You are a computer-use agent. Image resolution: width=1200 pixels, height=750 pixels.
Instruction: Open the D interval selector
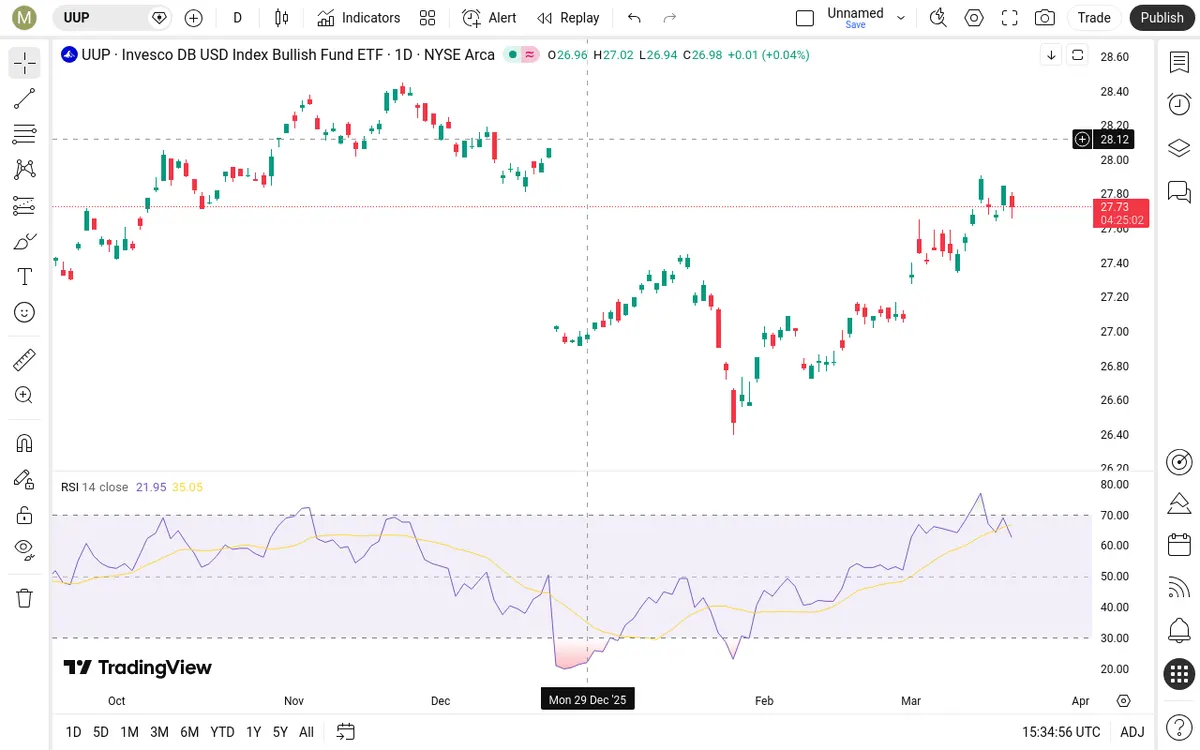(x=238, y=18)
